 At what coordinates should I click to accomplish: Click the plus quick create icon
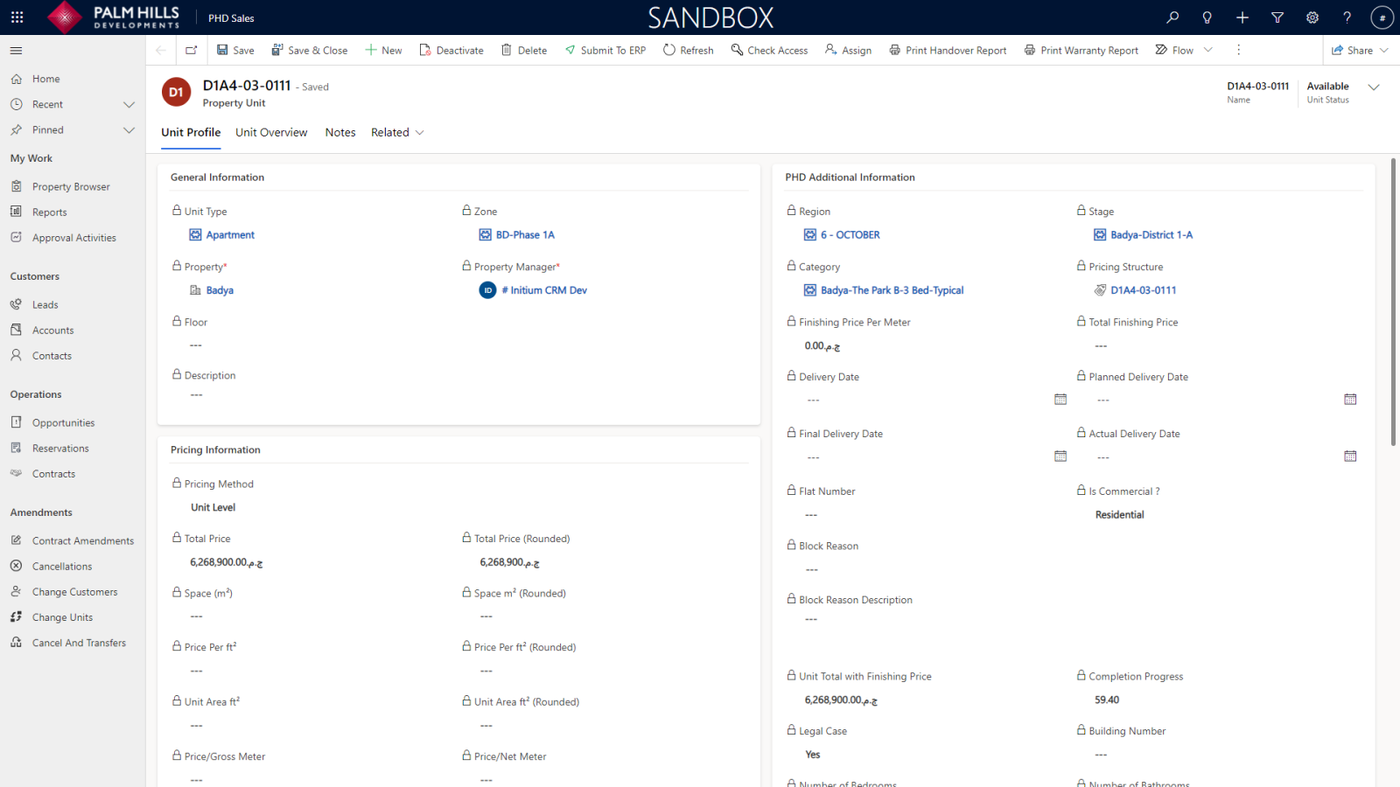(1242, 17)
